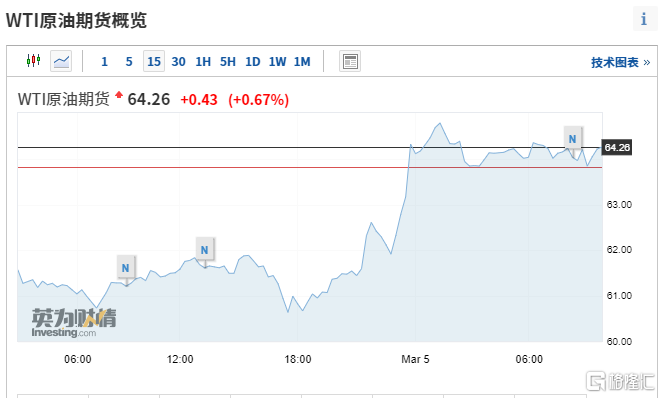Click the 64.26 current price label on axis
This screenshot has width=661, height=398.
coord(617,148)
